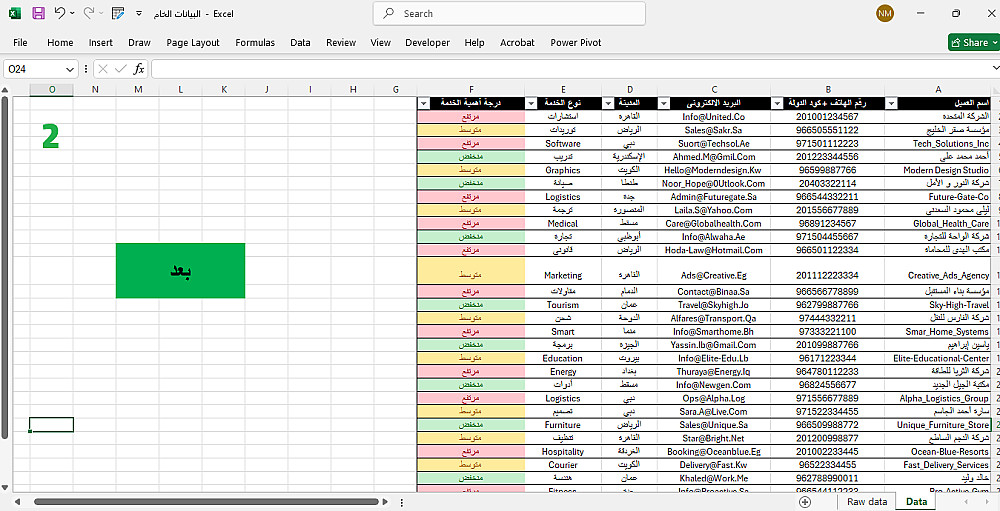The width and height of the screenshot is (1000, 511).
Task: Select the Modern Design Studio cell
Action: pos(938,170)
